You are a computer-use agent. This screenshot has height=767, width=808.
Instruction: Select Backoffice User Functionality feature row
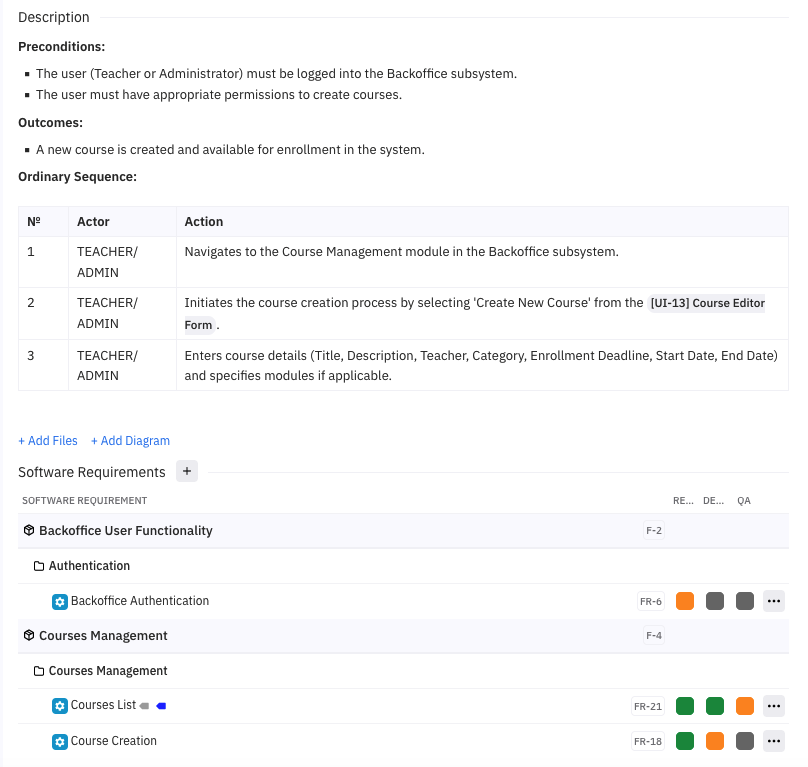(403, 530)
